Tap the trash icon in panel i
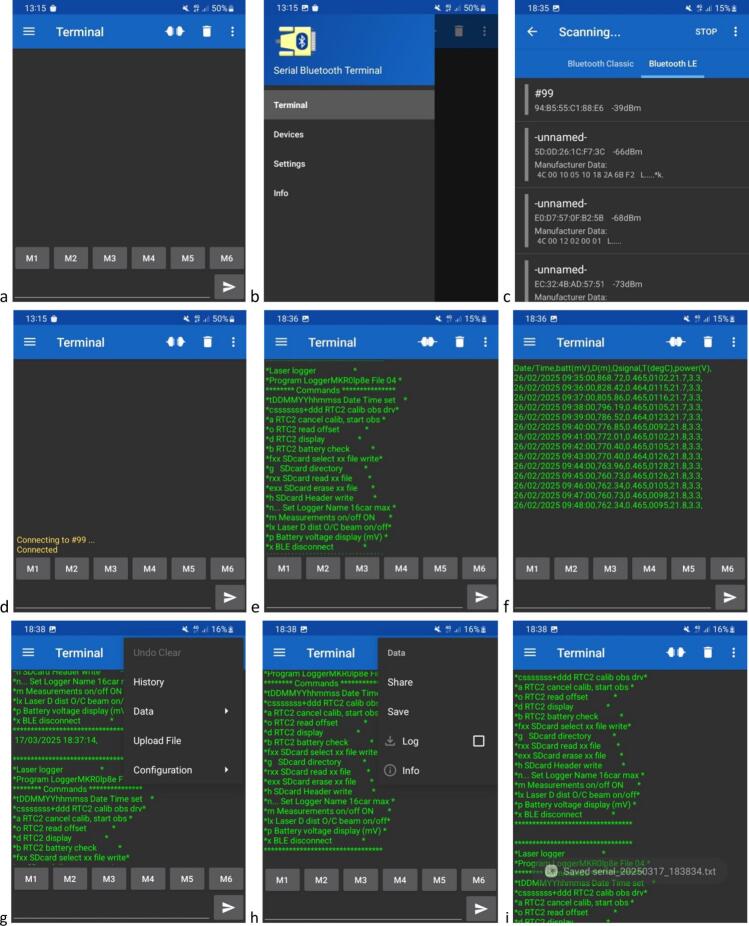Image resolution: width=749 pixels, height=926 pixels. point(708,653)
